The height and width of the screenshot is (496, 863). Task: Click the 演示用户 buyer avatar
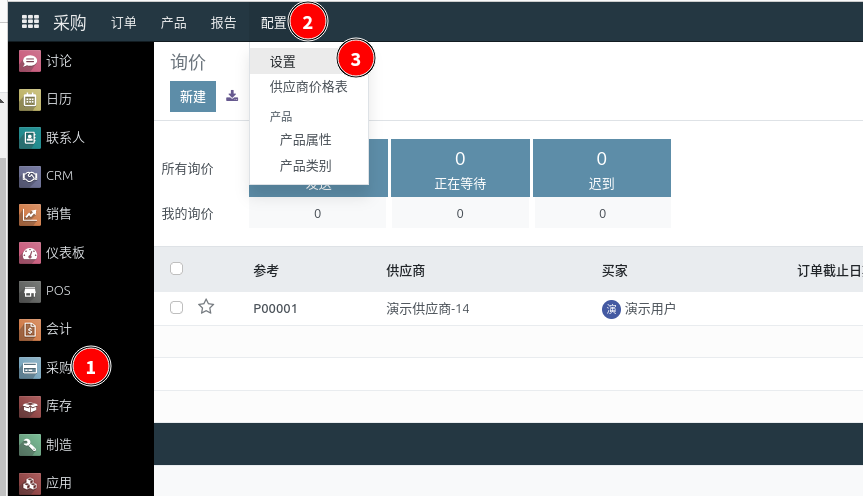coord(611,309)
